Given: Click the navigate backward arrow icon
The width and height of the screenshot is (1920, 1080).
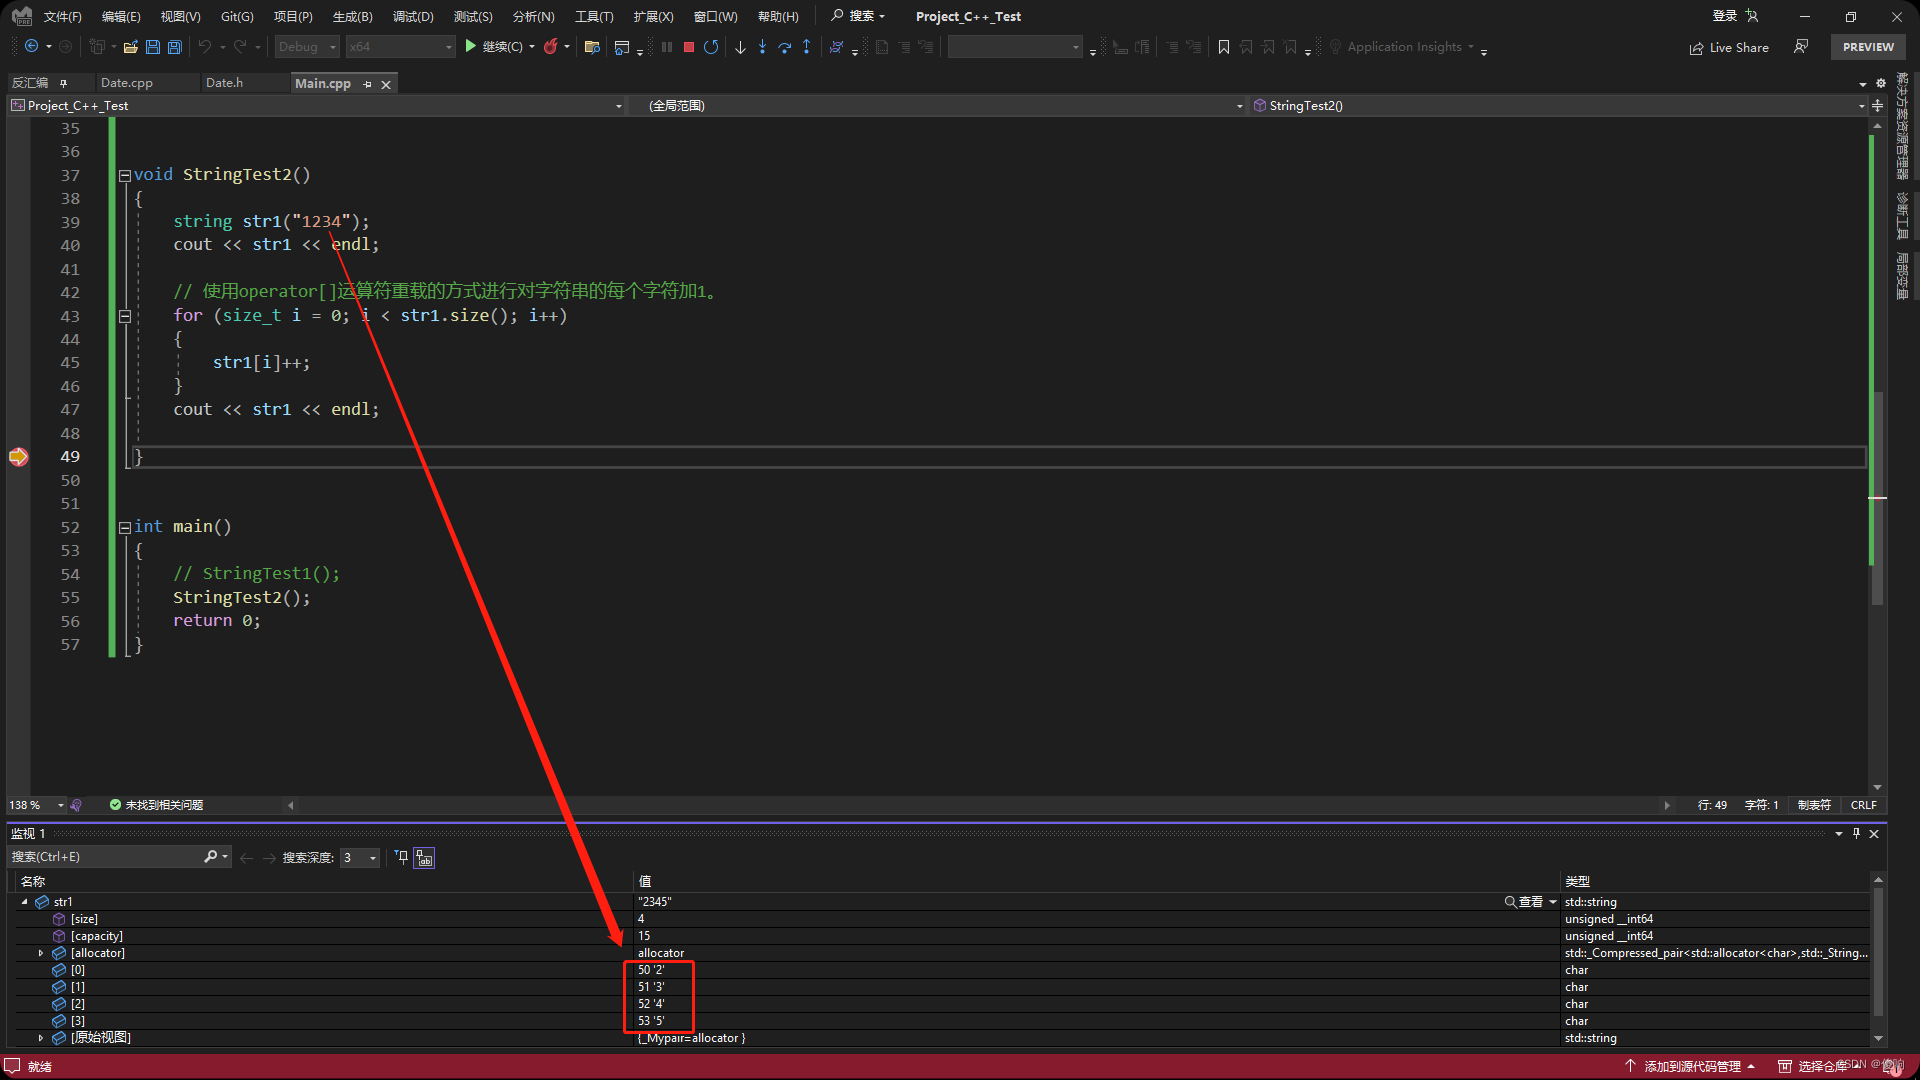Looking at the screenshot, I should pyautogui.click(x=32, y=47).
